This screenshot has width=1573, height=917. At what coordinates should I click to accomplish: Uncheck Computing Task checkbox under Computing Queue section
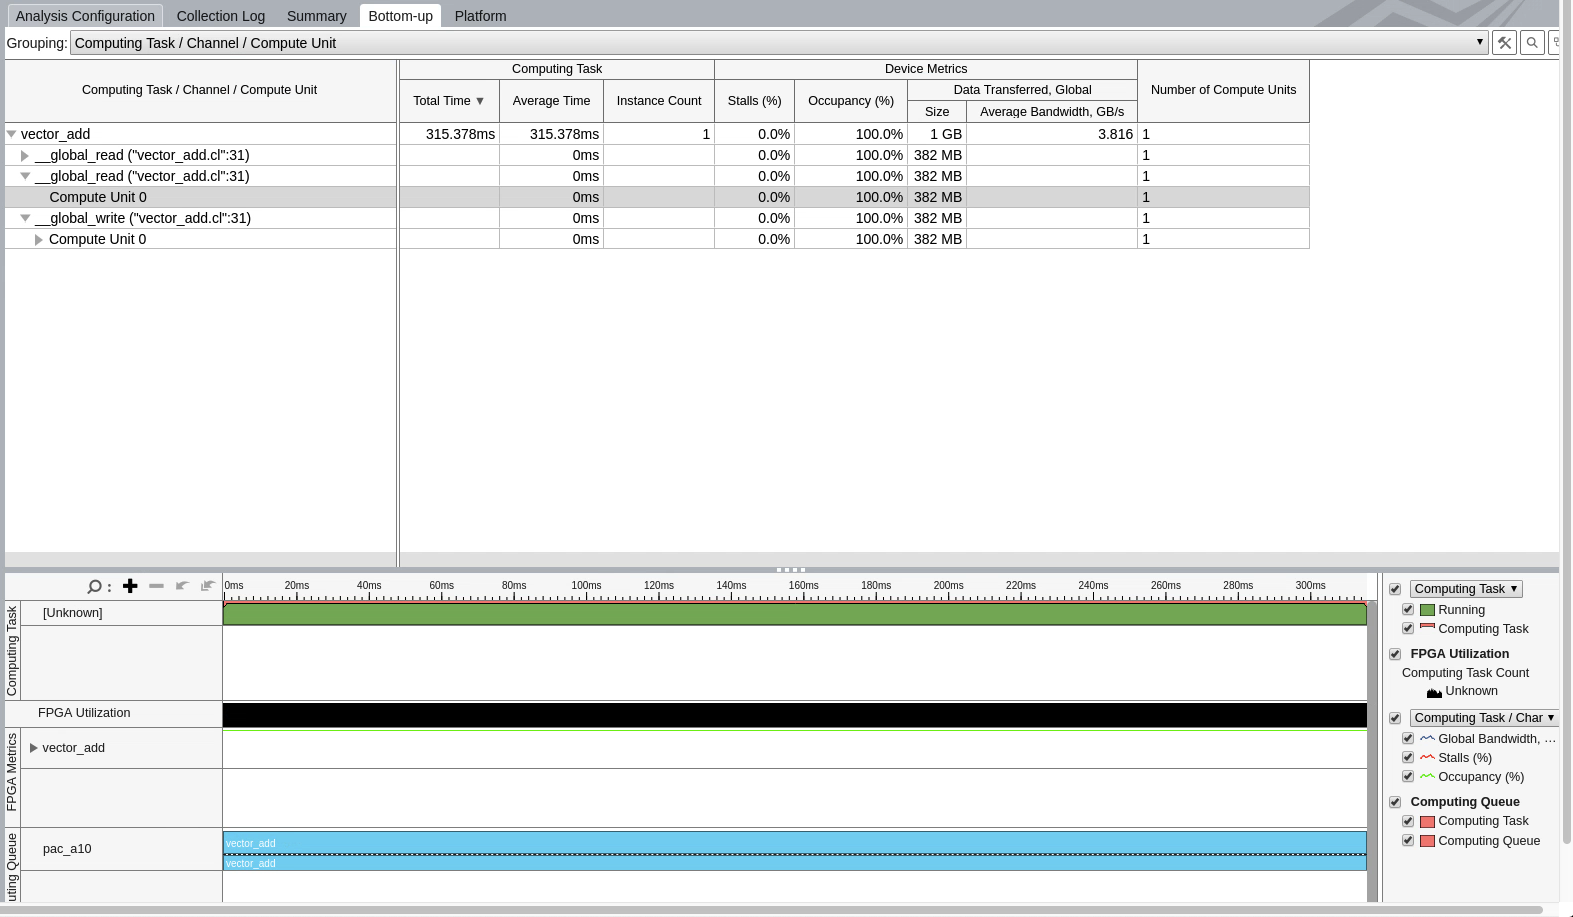(1408, 821)
